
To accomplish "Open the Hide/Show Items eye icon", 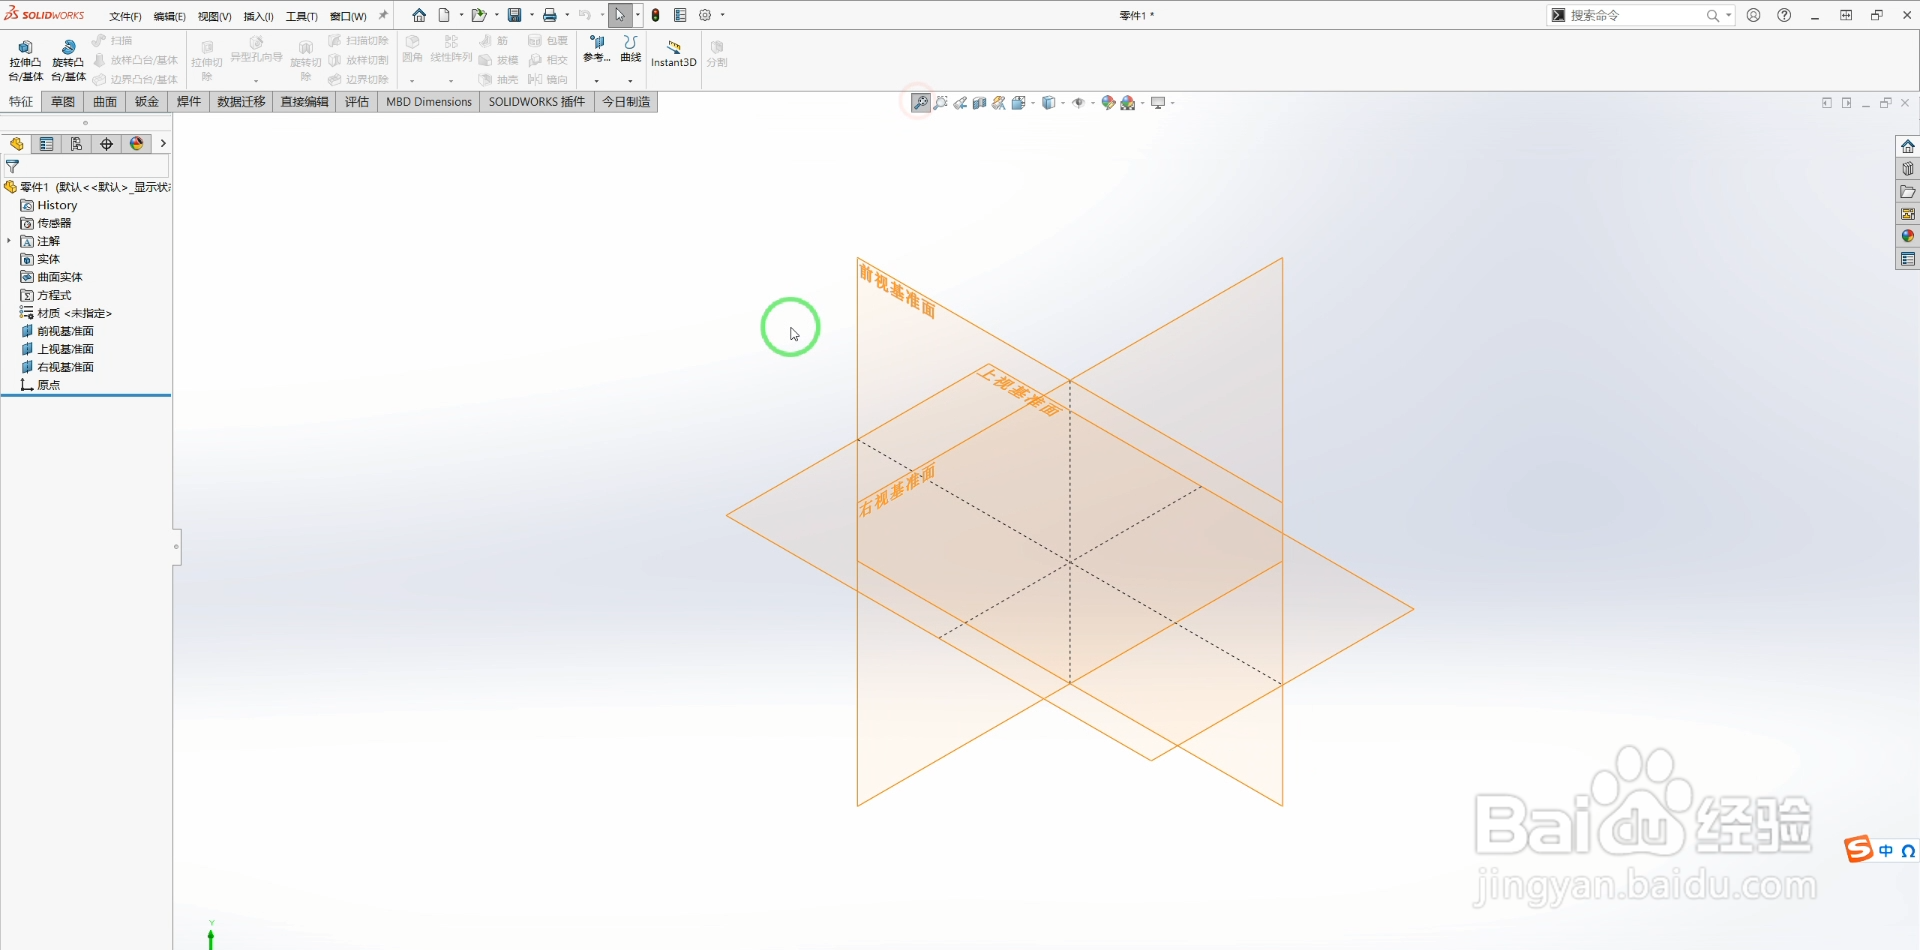I will 1078,103.
